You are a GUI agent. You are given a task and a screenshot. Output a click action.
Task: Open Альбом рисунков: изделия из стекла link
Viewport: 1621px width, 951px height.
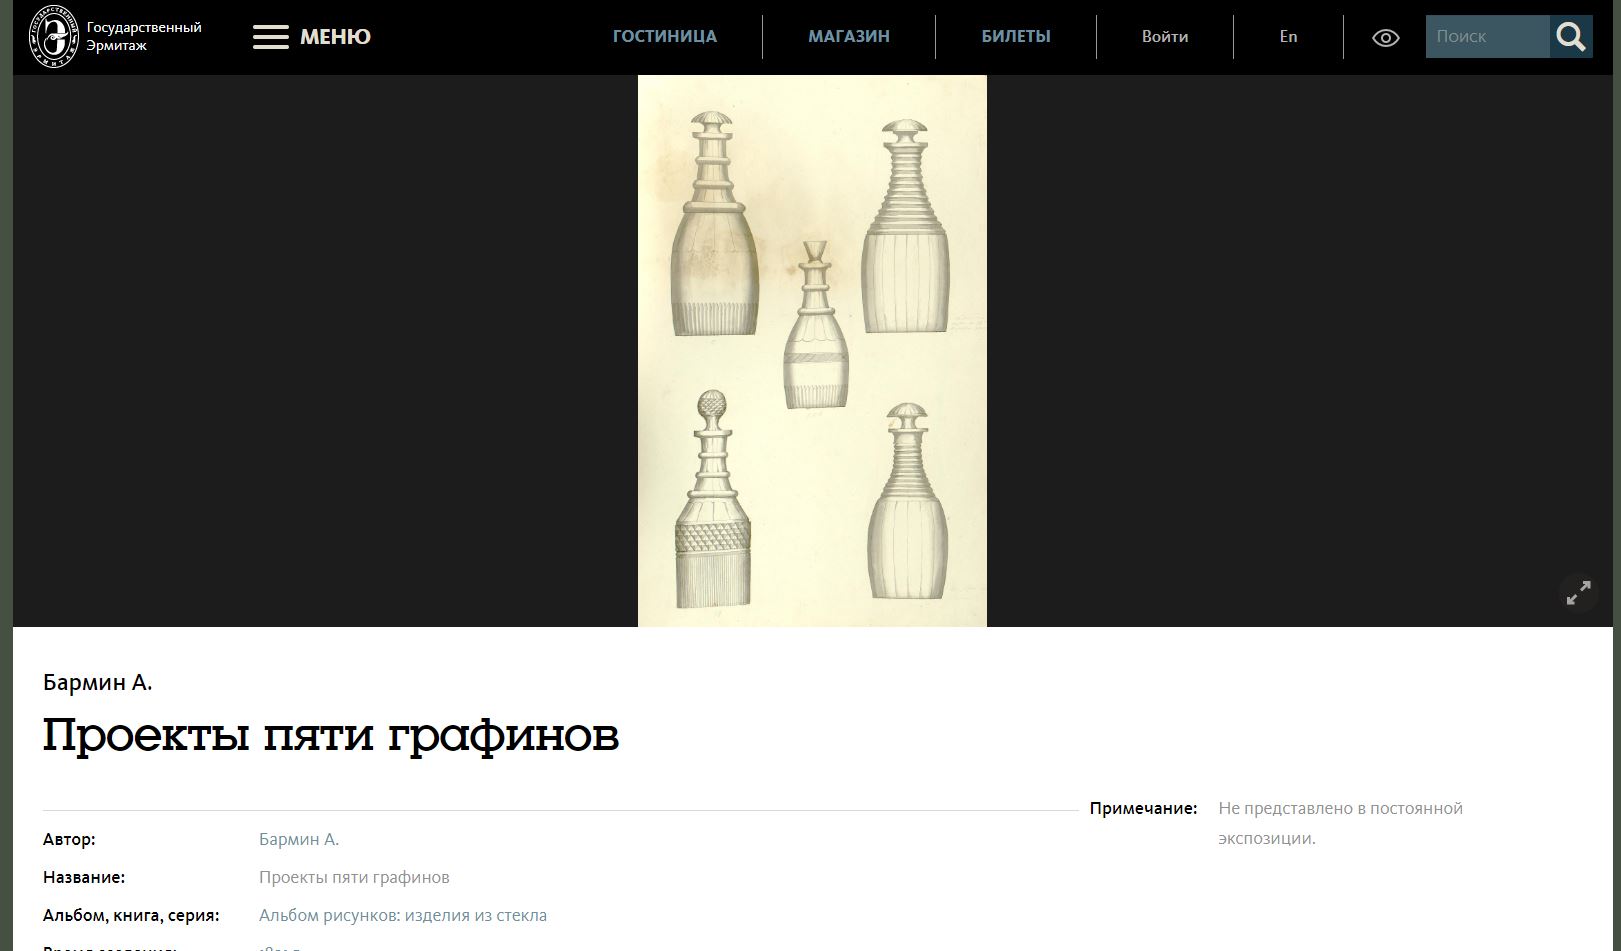coord(403,915)
